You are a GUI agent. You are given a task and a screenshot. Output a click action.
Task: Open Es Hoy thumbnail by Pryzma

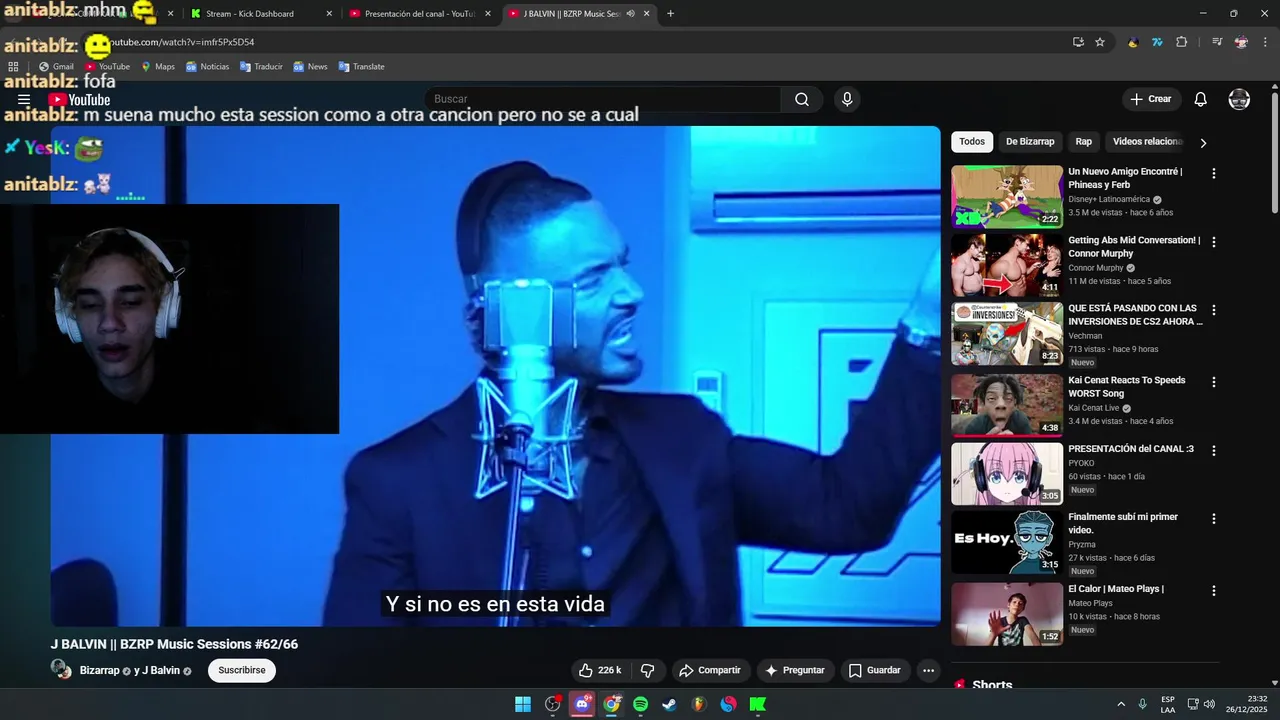pyautogui.click(x=1007, y=542)
